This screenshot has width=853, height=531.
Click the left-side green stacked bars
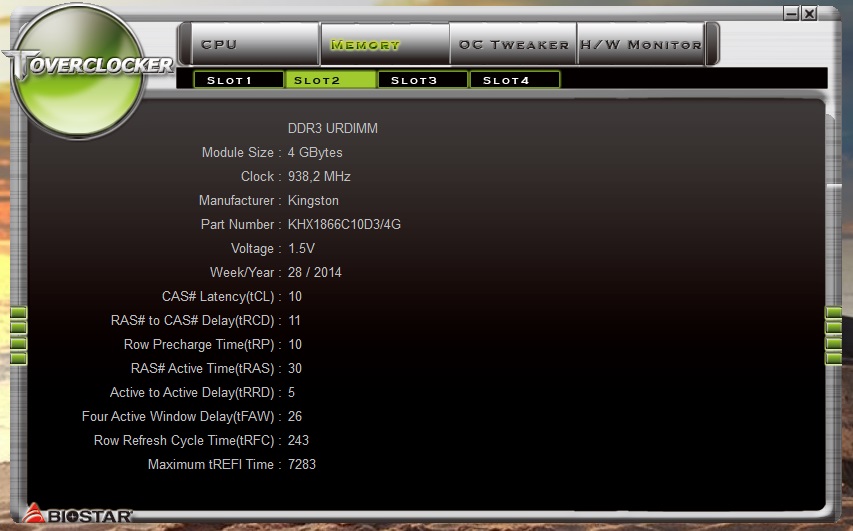point(18,335)
